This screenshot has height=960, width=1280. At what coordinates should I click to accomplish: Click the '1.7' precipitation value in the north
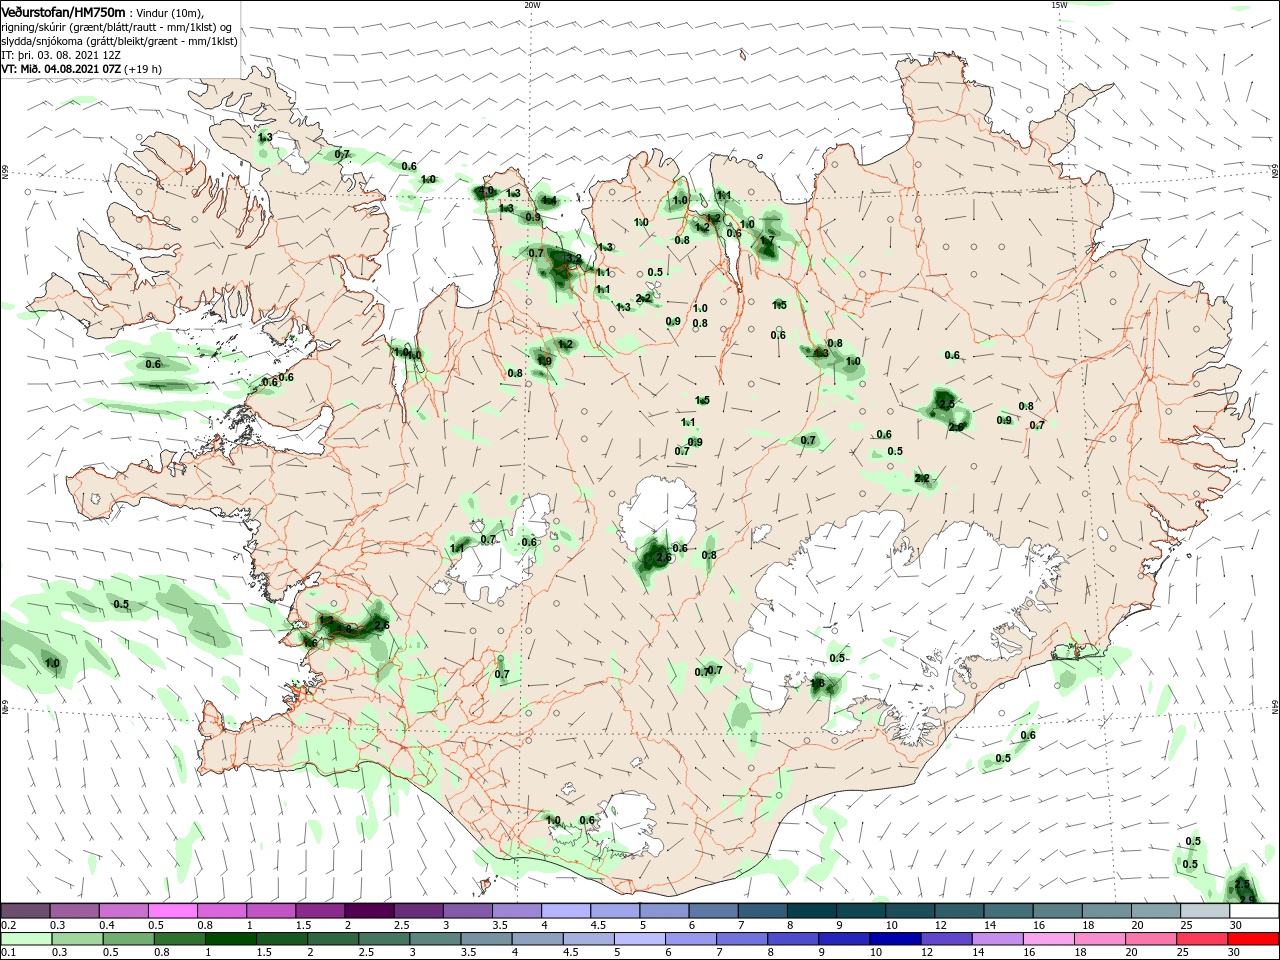767,241
